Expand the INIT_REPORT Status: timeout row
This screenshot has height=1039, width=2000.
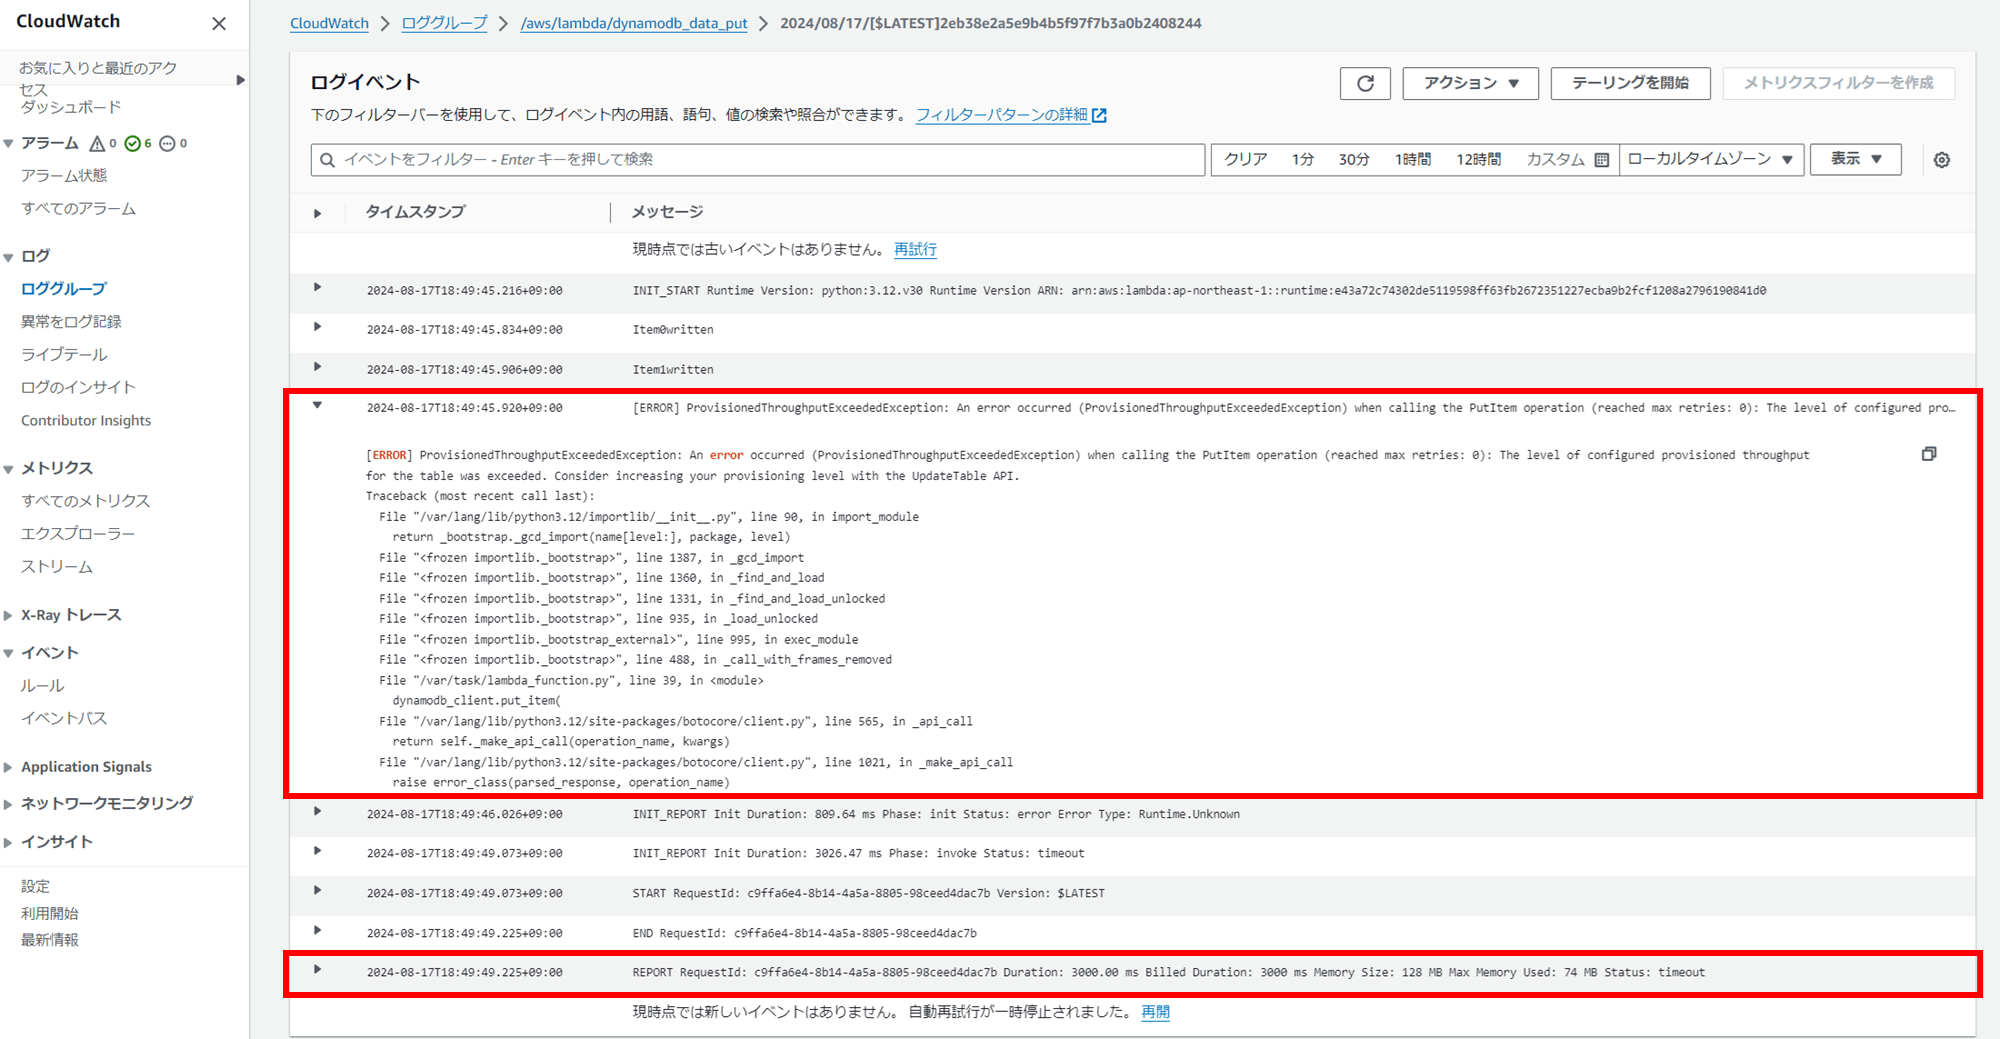point(318,851)
